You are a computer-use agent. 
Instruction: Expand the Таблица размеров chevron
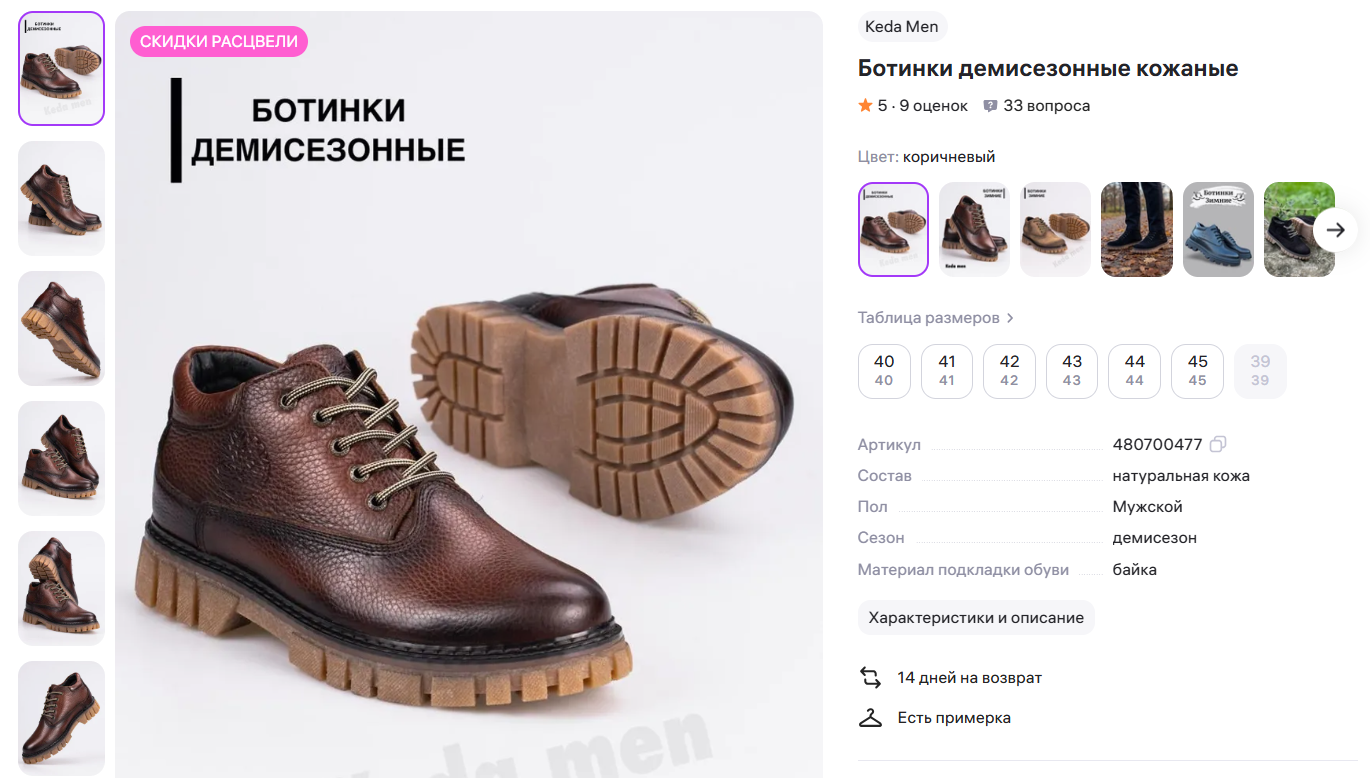point(1010,317)
